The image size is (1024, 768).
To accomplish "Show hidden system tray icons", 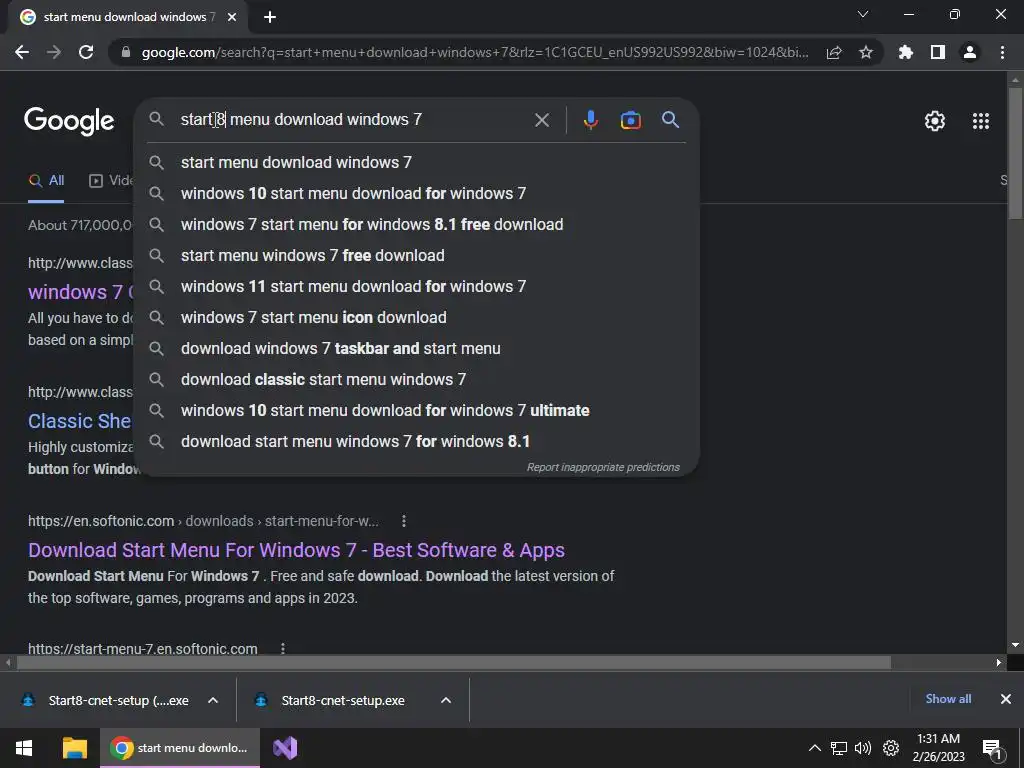I will click(814, 748).
